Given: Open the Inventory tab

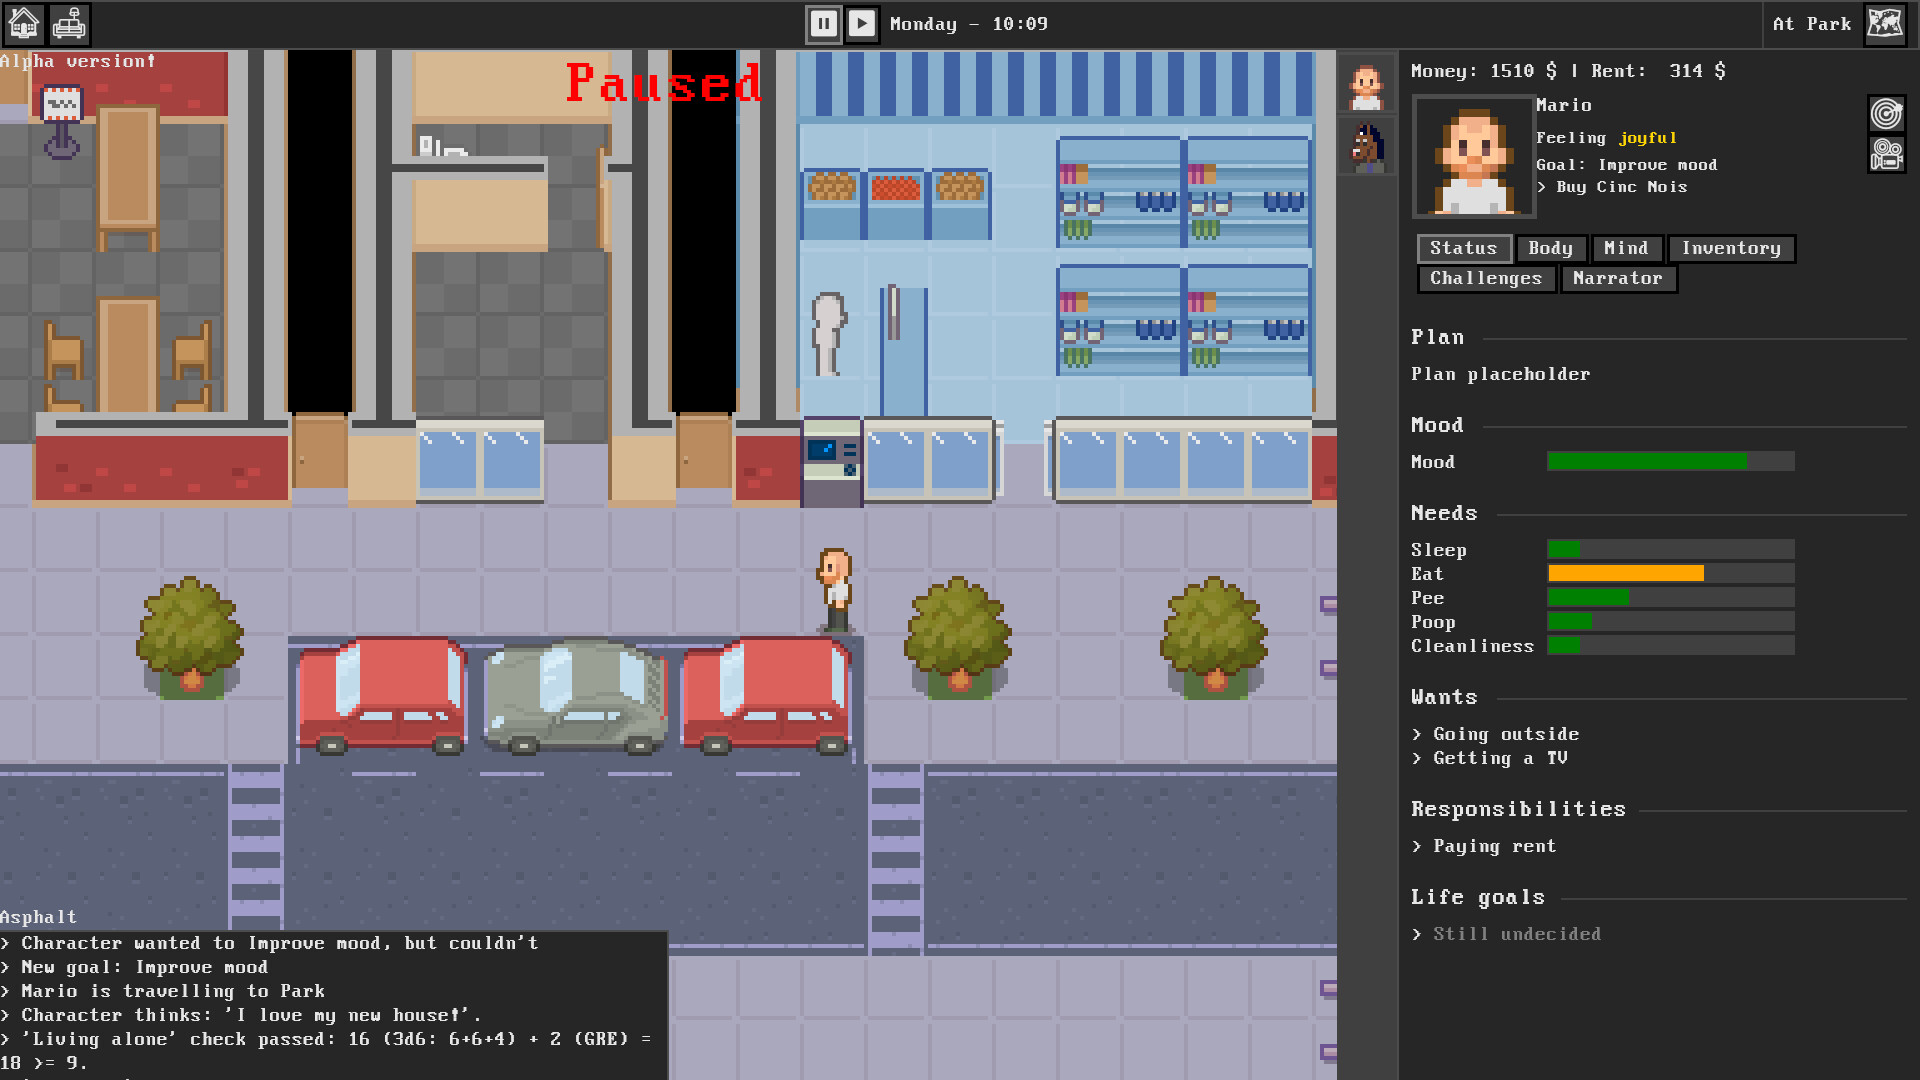Looking at the screenshot, I should 1730,248.
